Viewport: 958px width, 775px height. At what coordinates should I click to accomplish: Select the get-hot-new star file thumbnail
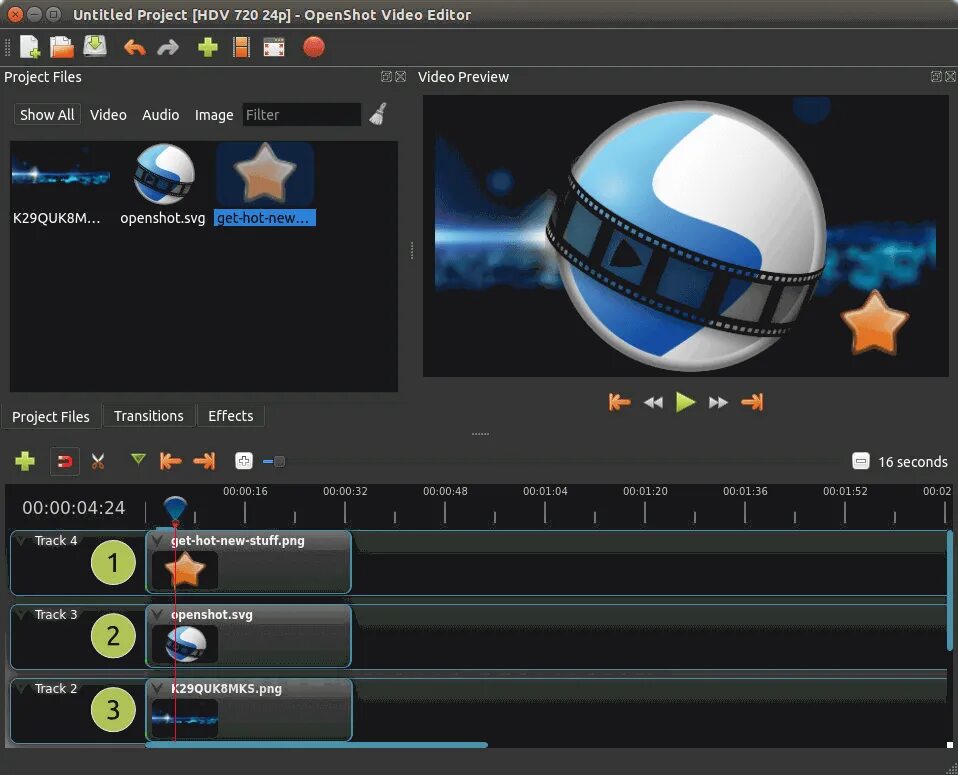(x=265, y=174)
